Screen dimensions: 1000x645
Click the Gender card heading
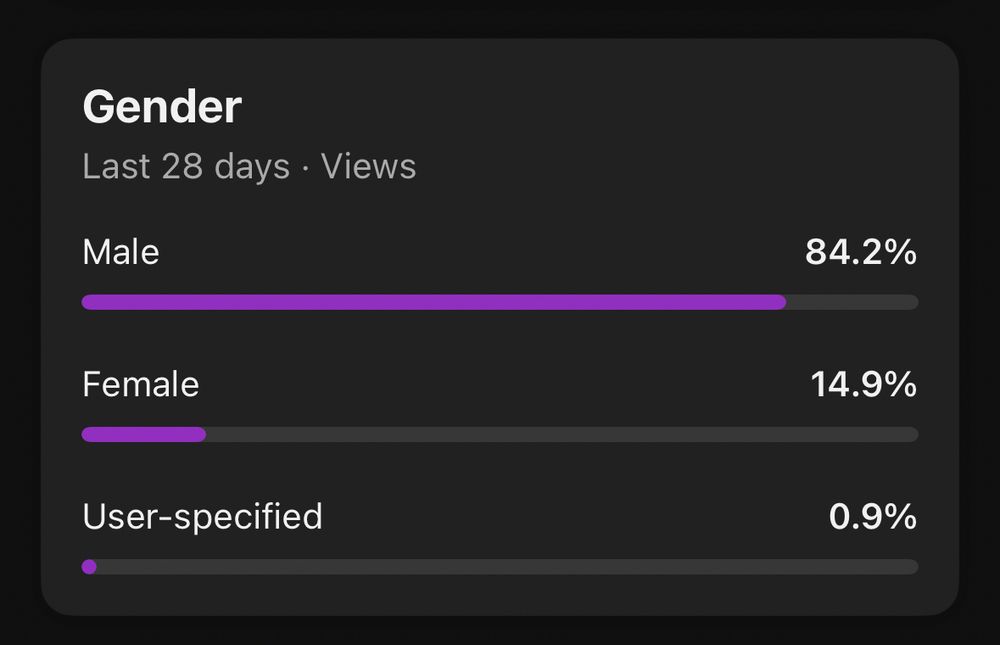click(162, 107)
